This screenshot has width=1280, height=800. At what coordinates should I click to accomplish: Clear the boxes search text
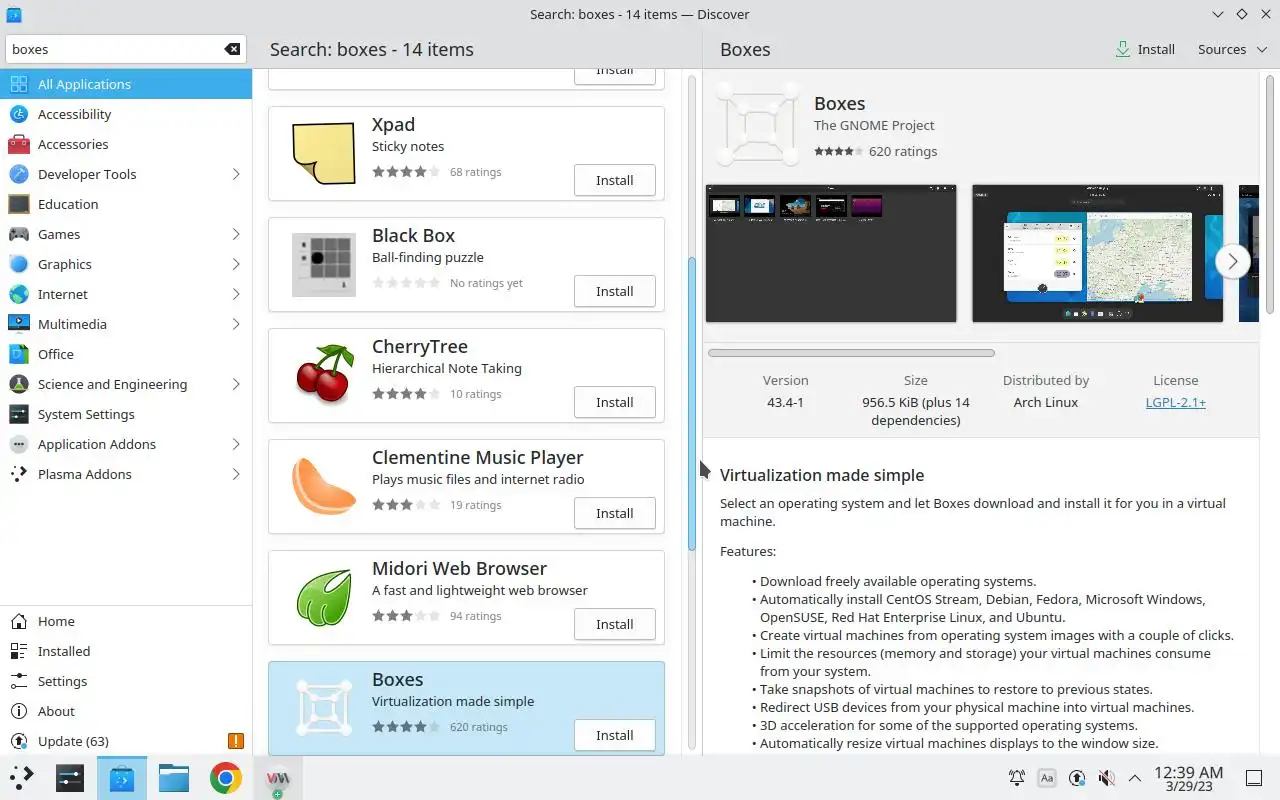[232, 49]
